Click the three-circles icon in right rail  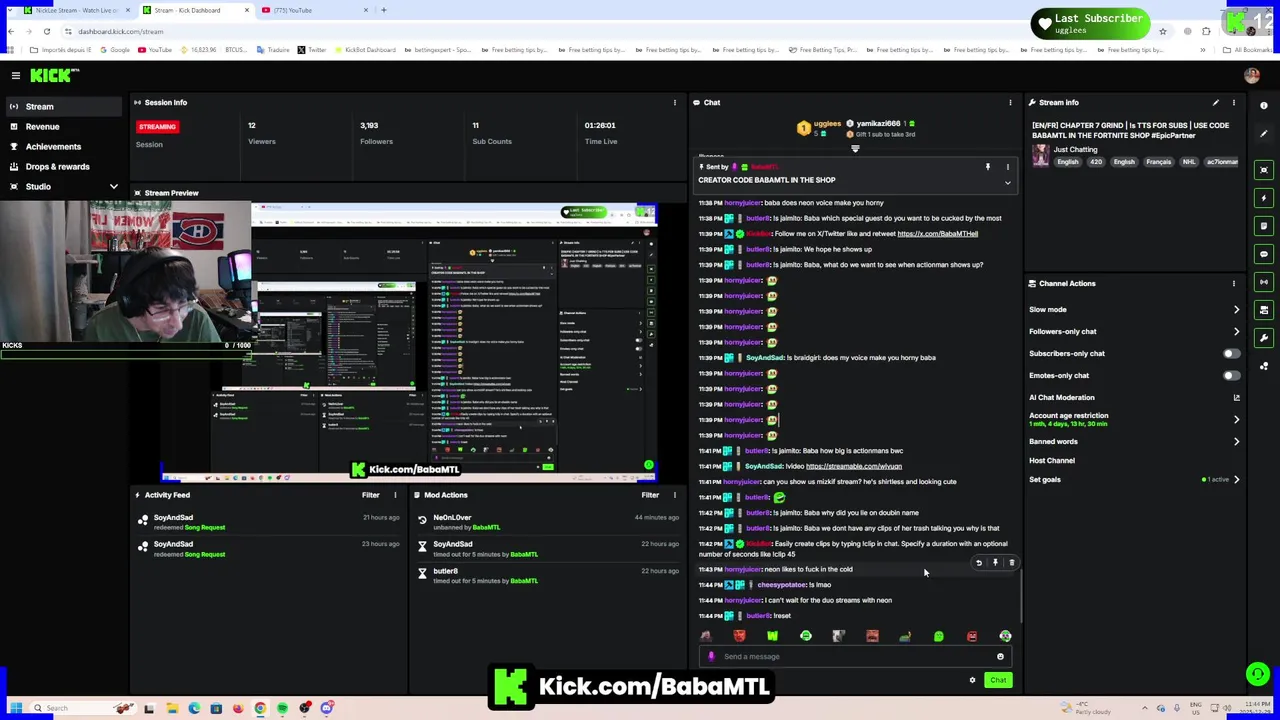[x=1264, y=366]
